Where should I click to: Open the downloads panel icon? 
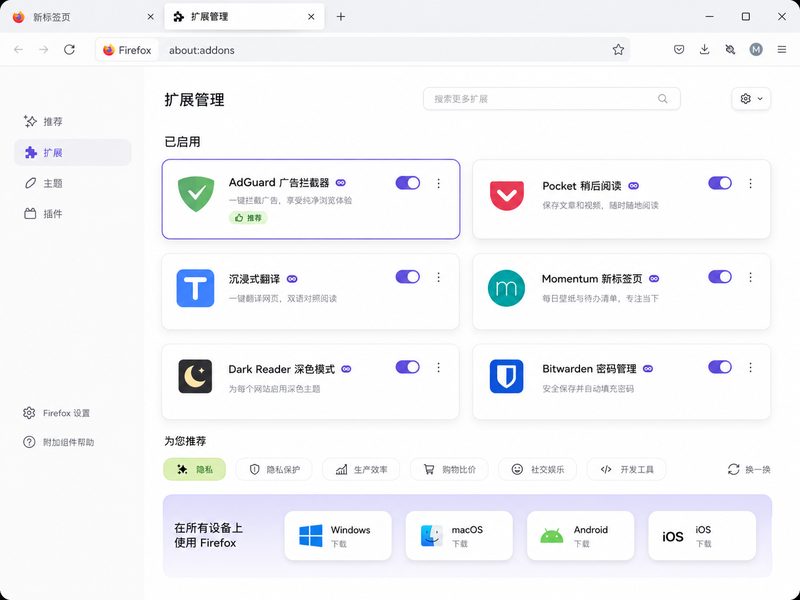coord(705,49)
